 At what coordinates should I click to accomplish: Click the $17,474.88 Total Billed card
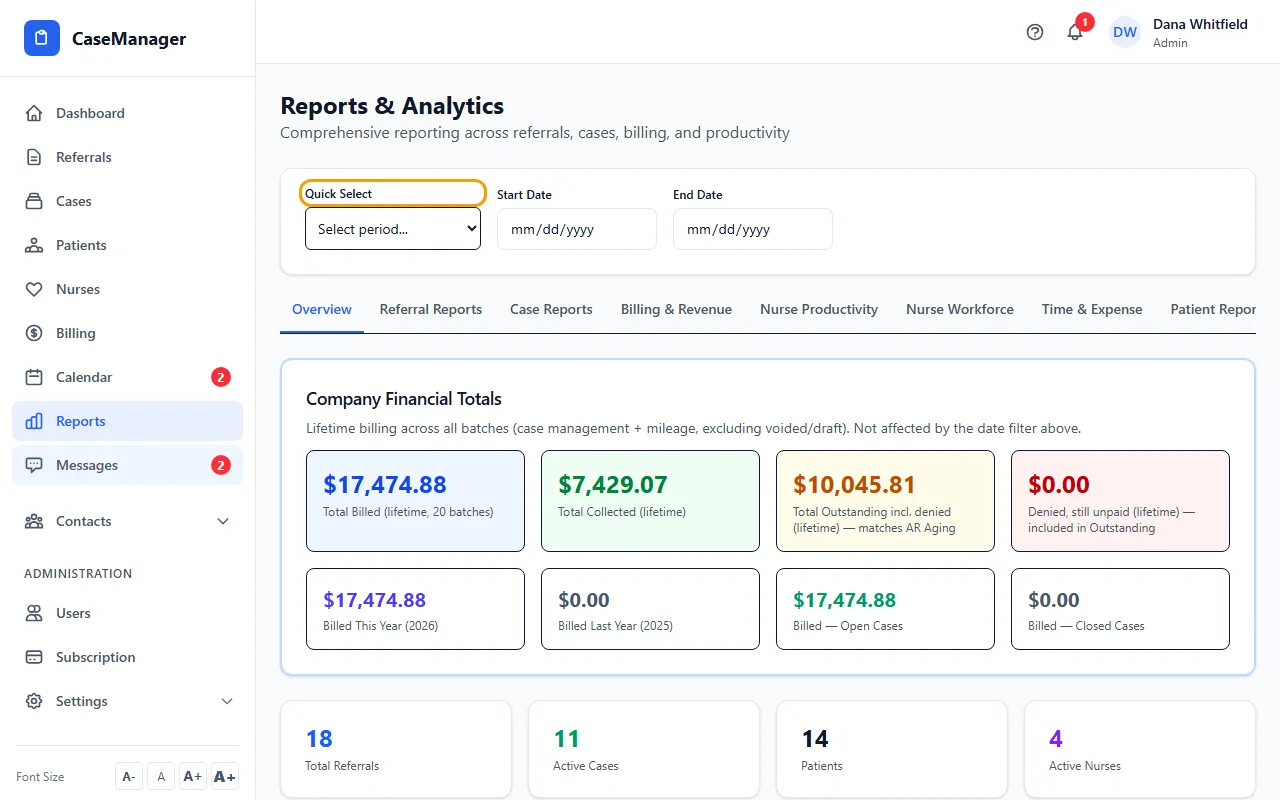click(415, 501)
